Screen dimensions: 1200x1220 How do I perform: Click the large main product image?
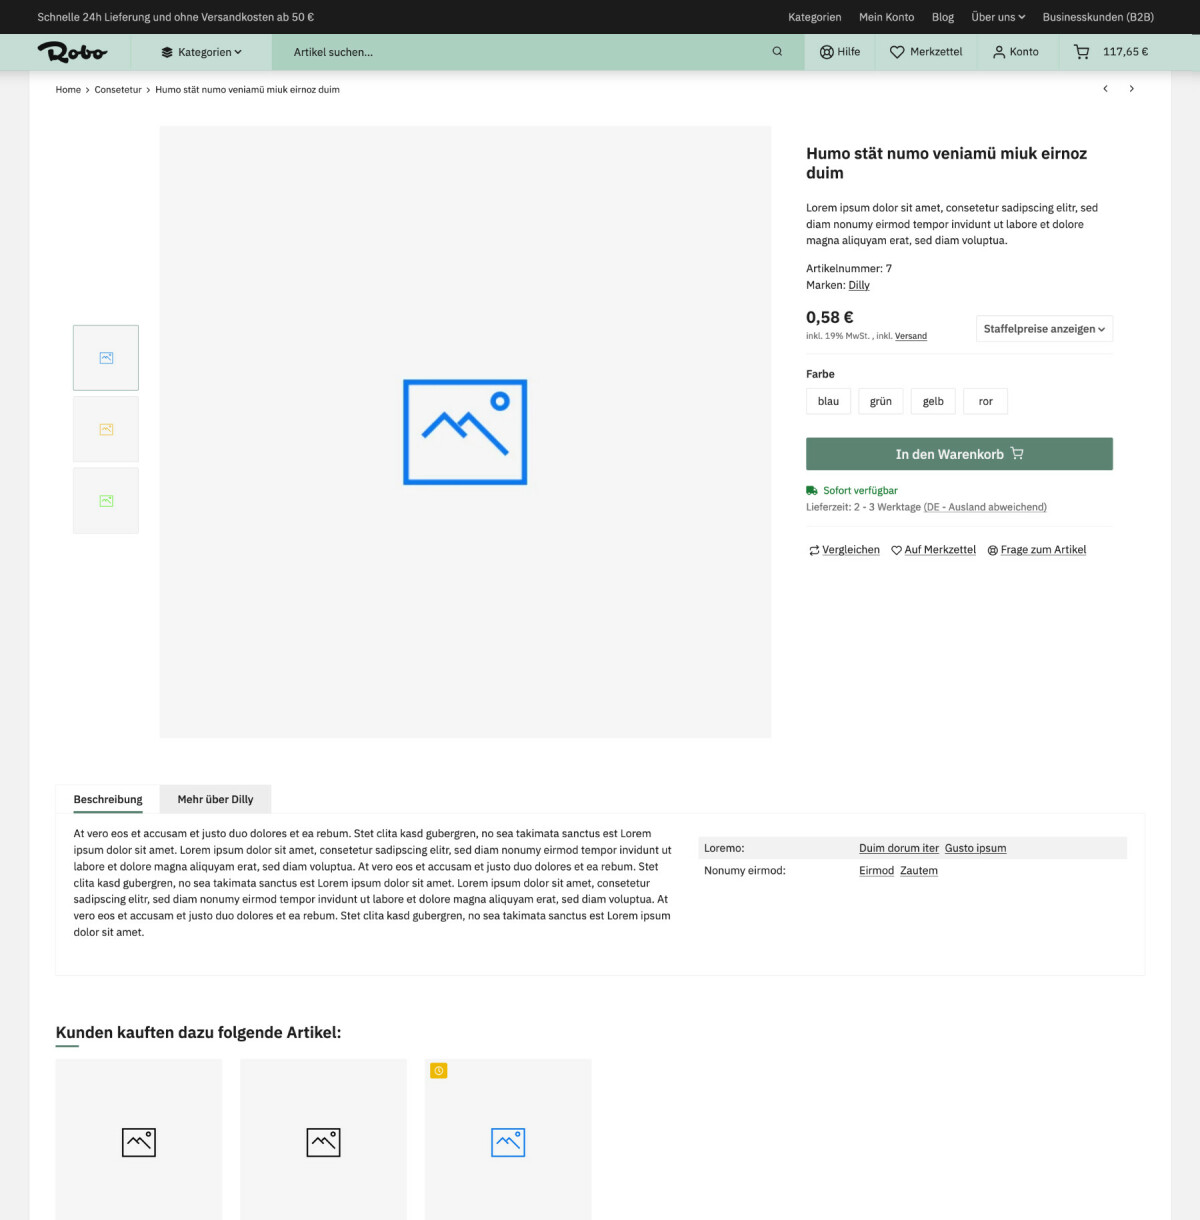(x=465, y=432)
